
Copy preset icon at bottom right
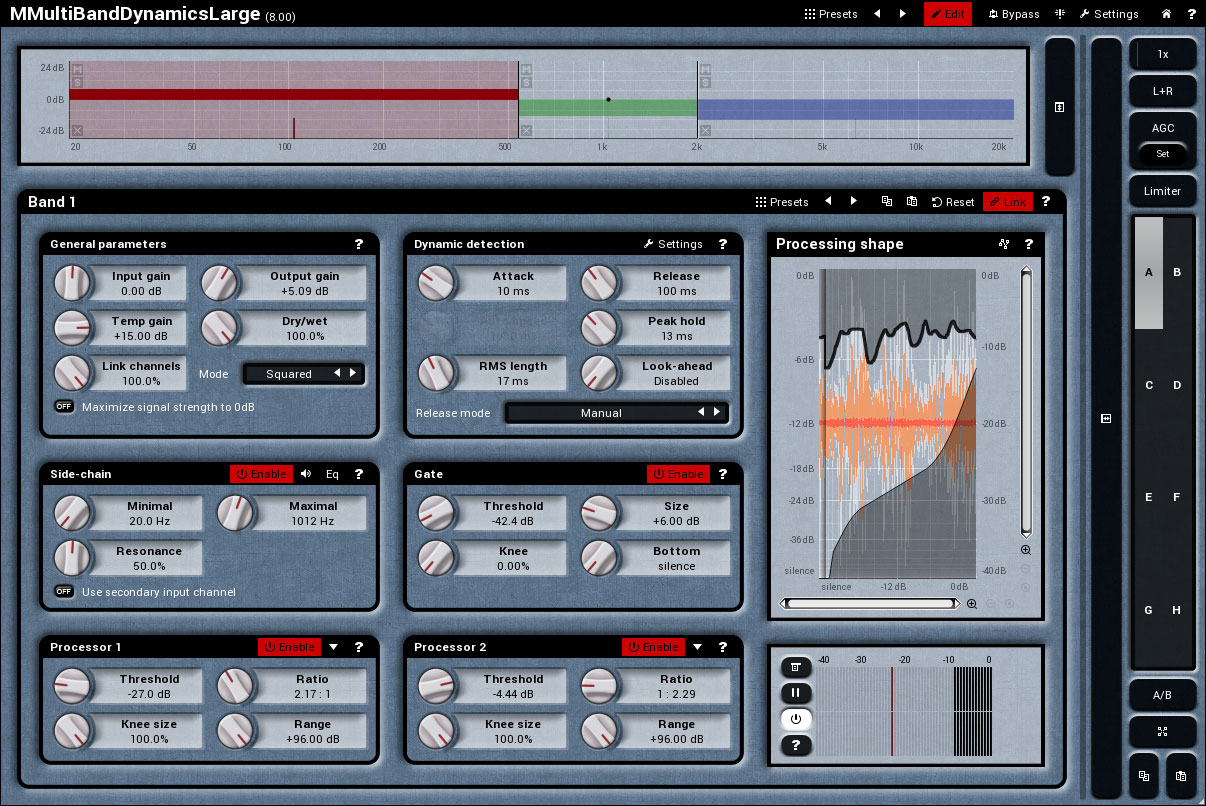(x=1144, y=776)
